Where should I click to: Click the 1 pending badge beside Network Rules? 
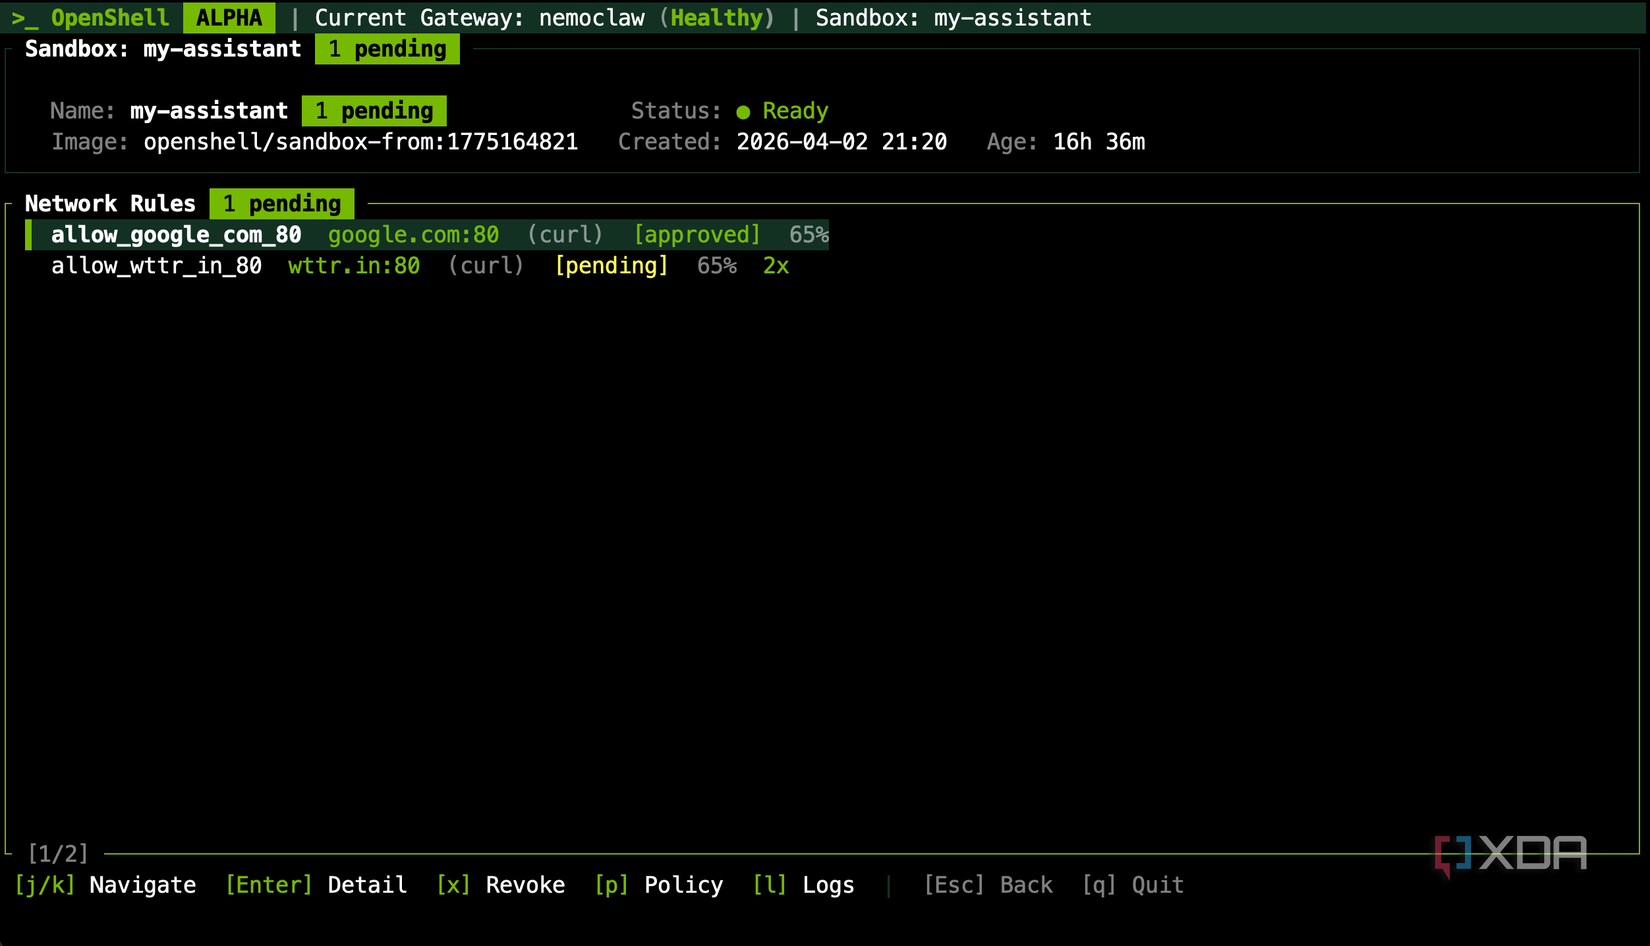click(282, 204)
